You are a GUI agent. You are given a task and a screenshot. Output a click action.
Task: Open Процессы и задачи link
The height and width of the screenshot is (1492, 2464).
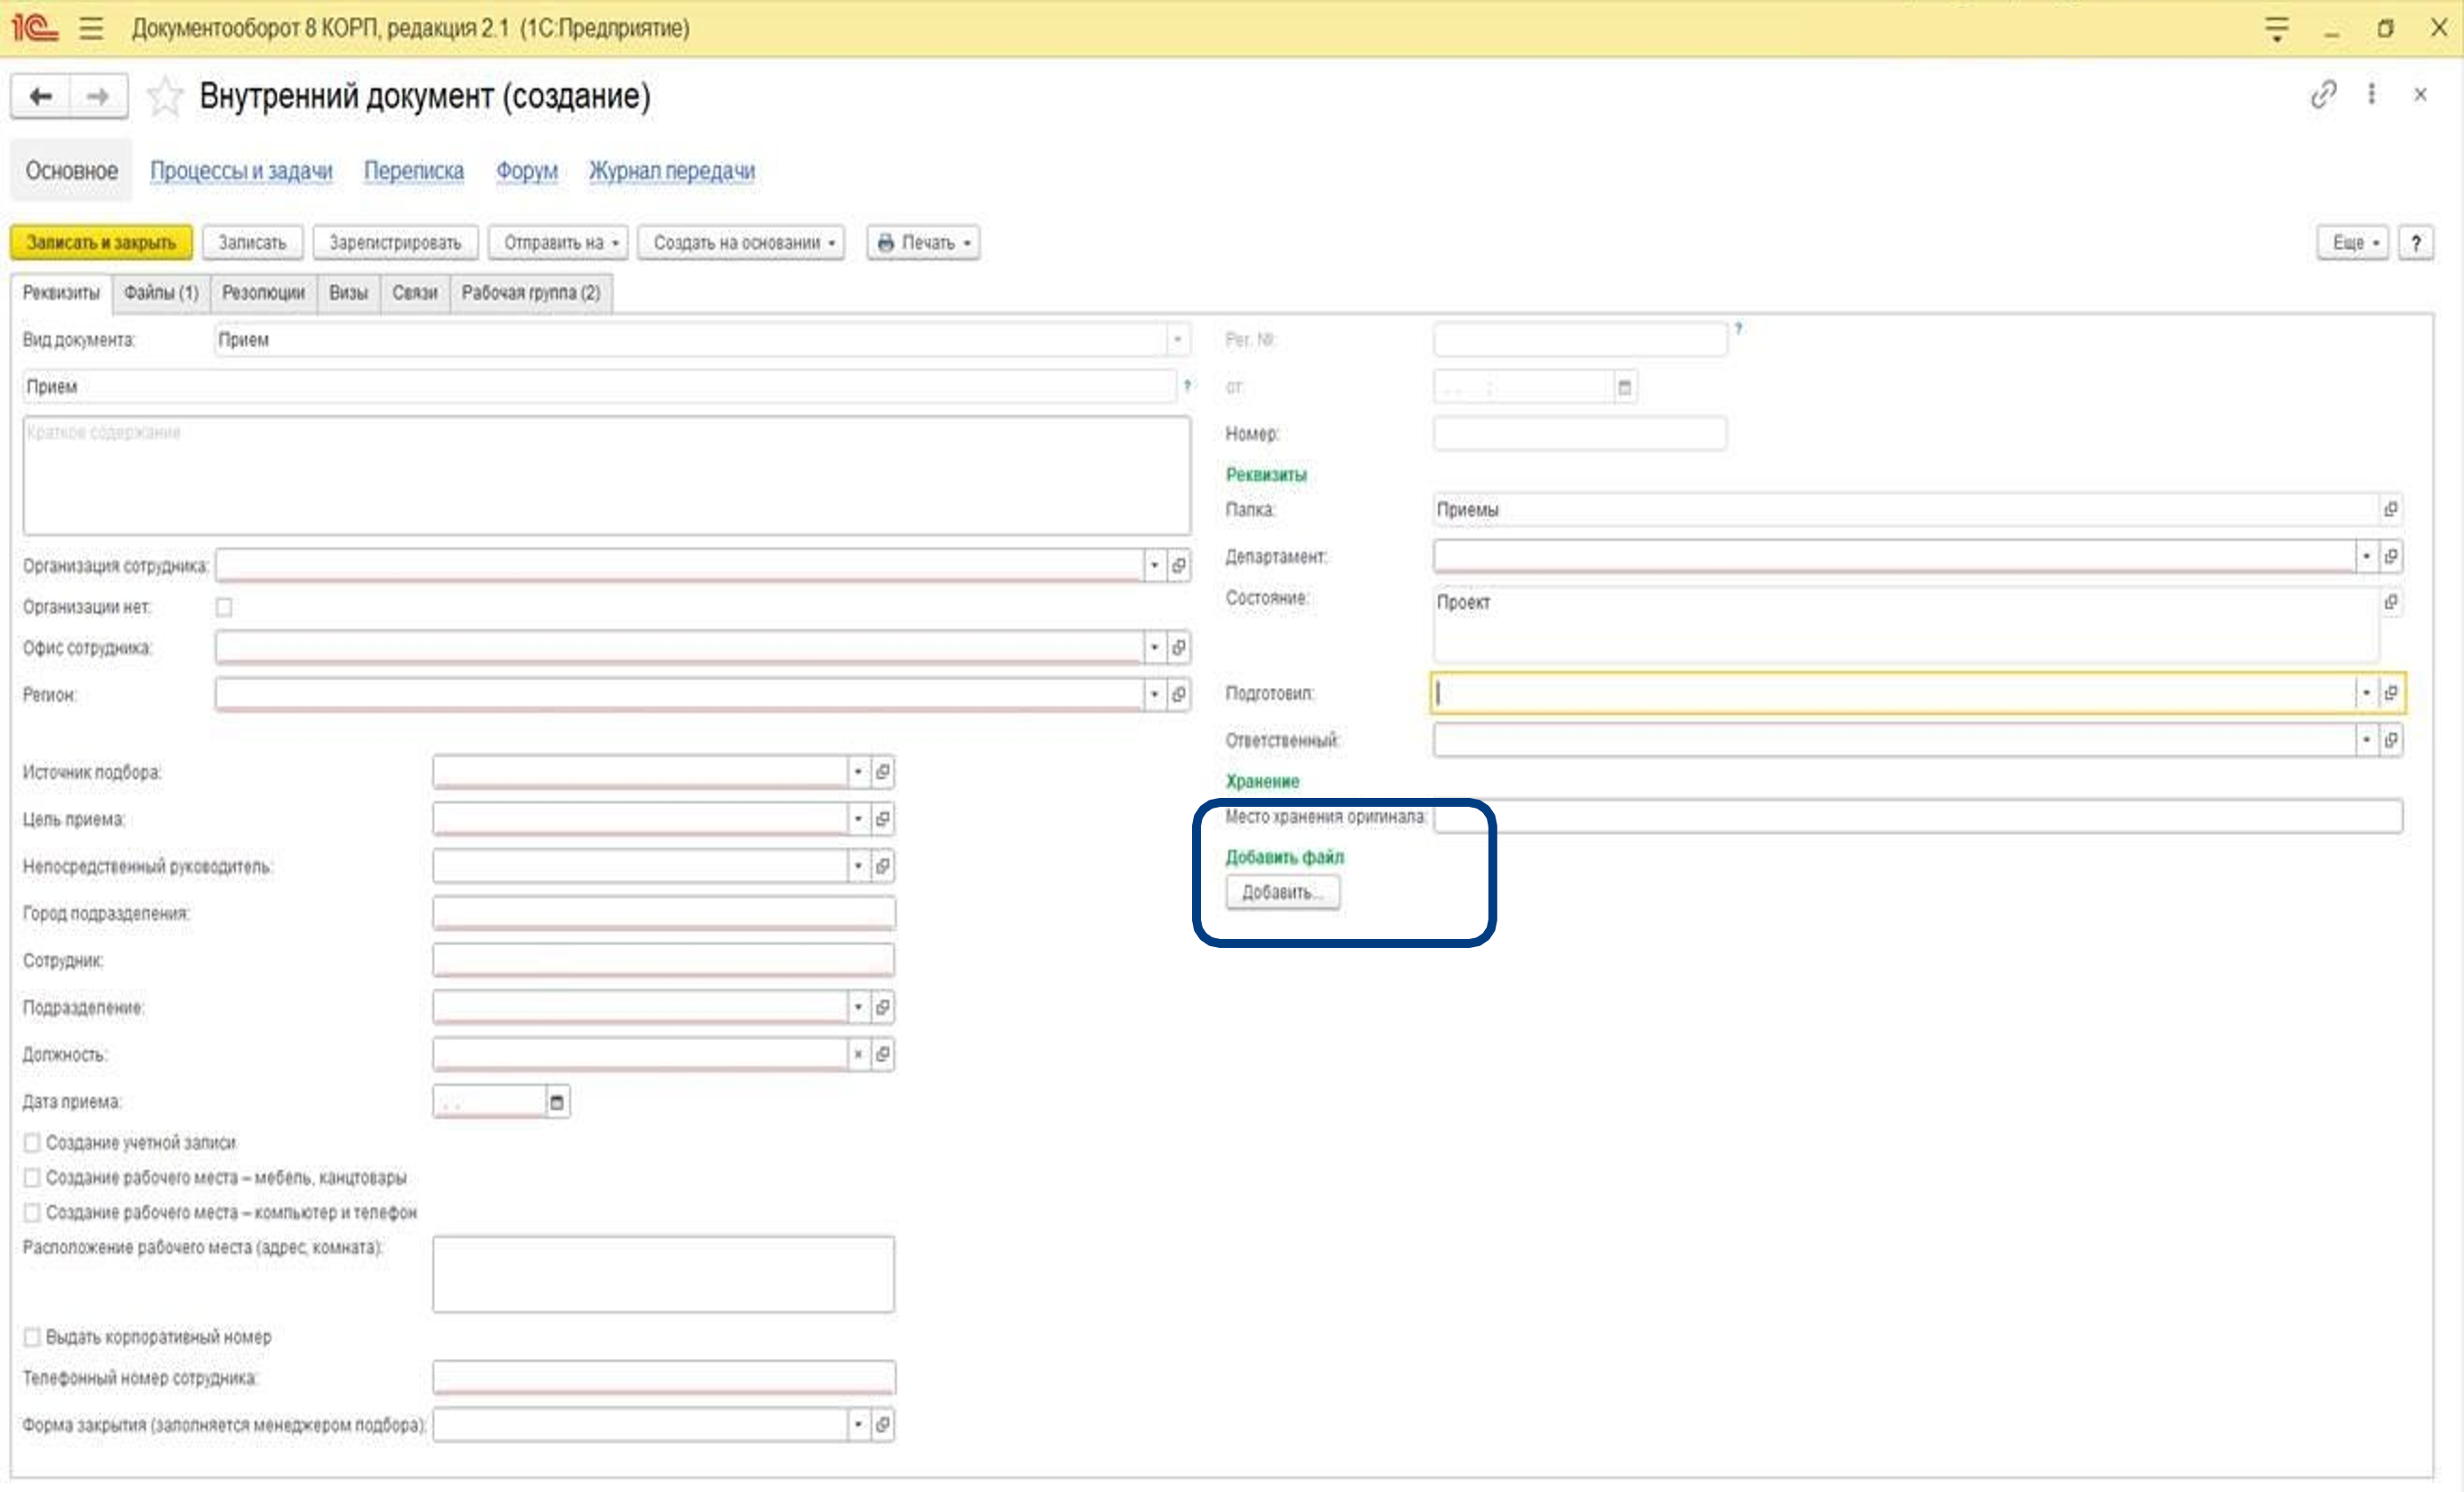tap(241, 171)
